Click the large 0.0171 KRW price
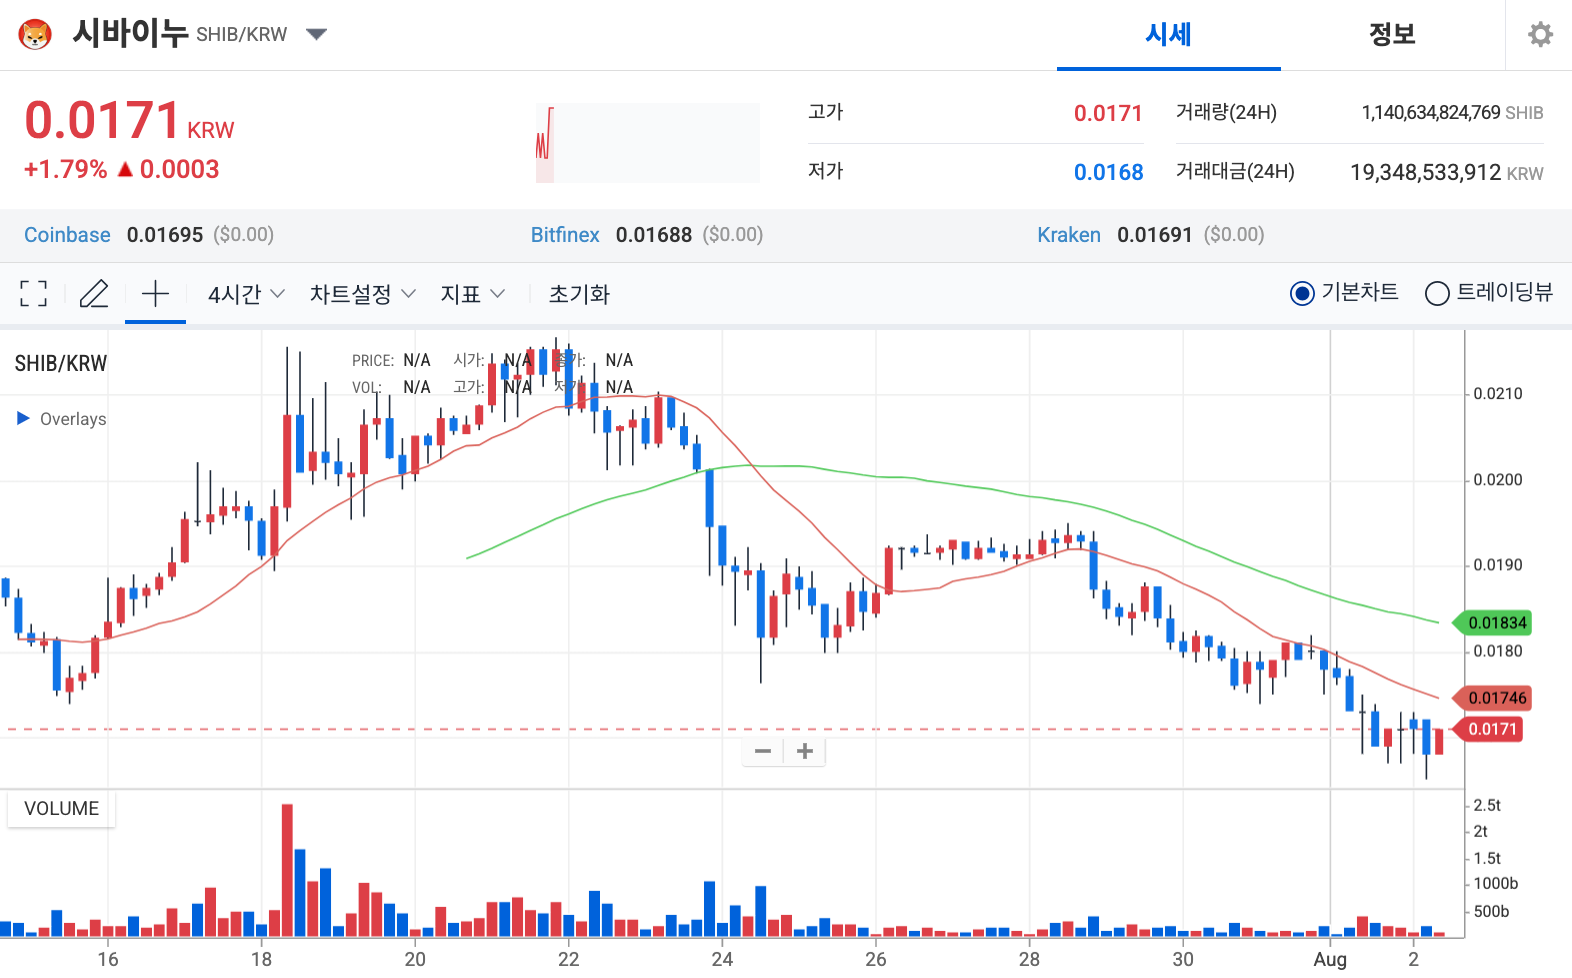This screenshot has width=1572, height=978. point(129,121)
